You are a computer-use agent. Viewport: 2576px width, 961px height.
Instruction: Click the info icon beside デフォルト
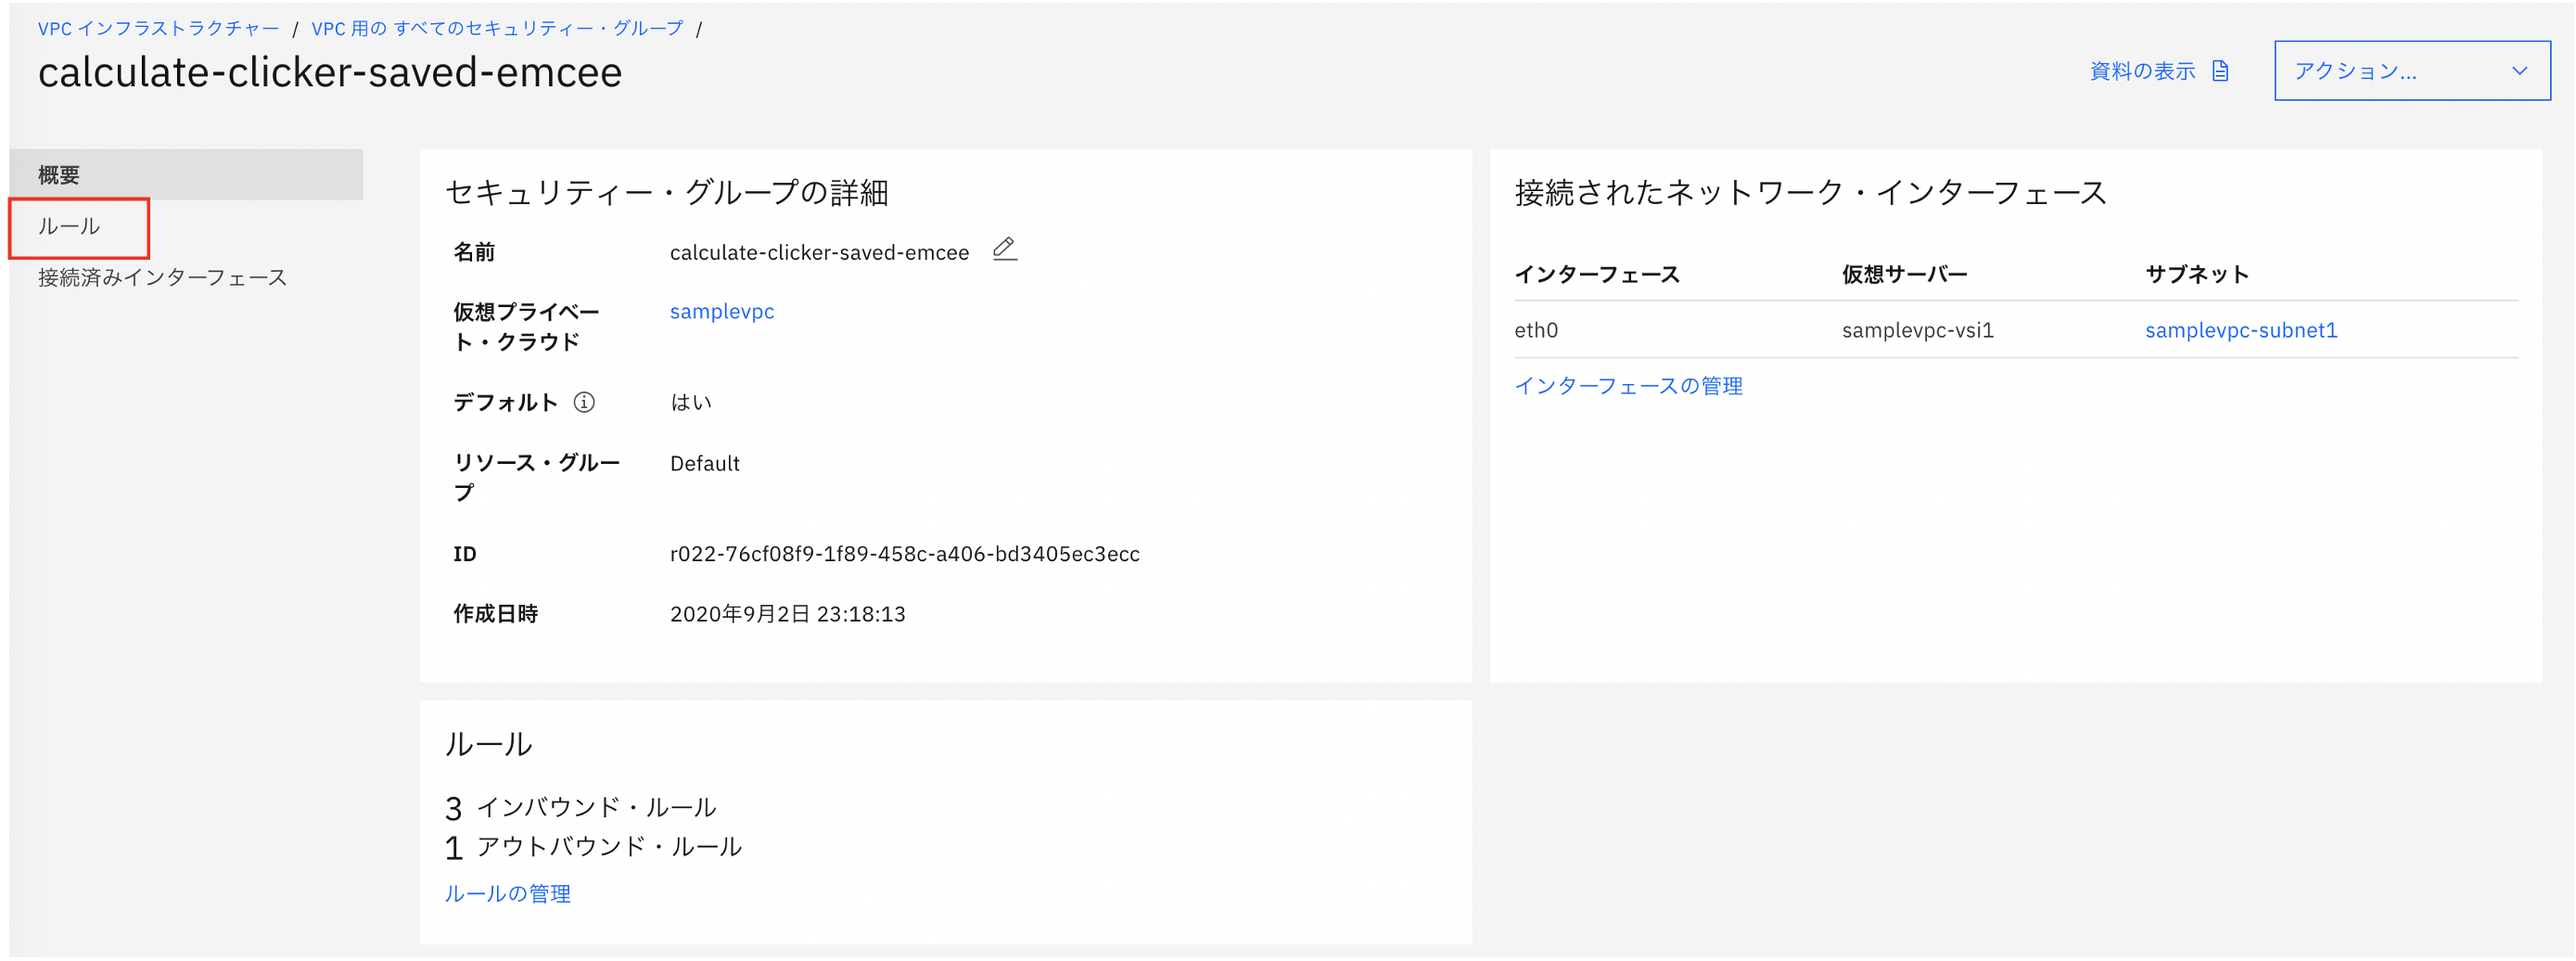tap(584, 402)
